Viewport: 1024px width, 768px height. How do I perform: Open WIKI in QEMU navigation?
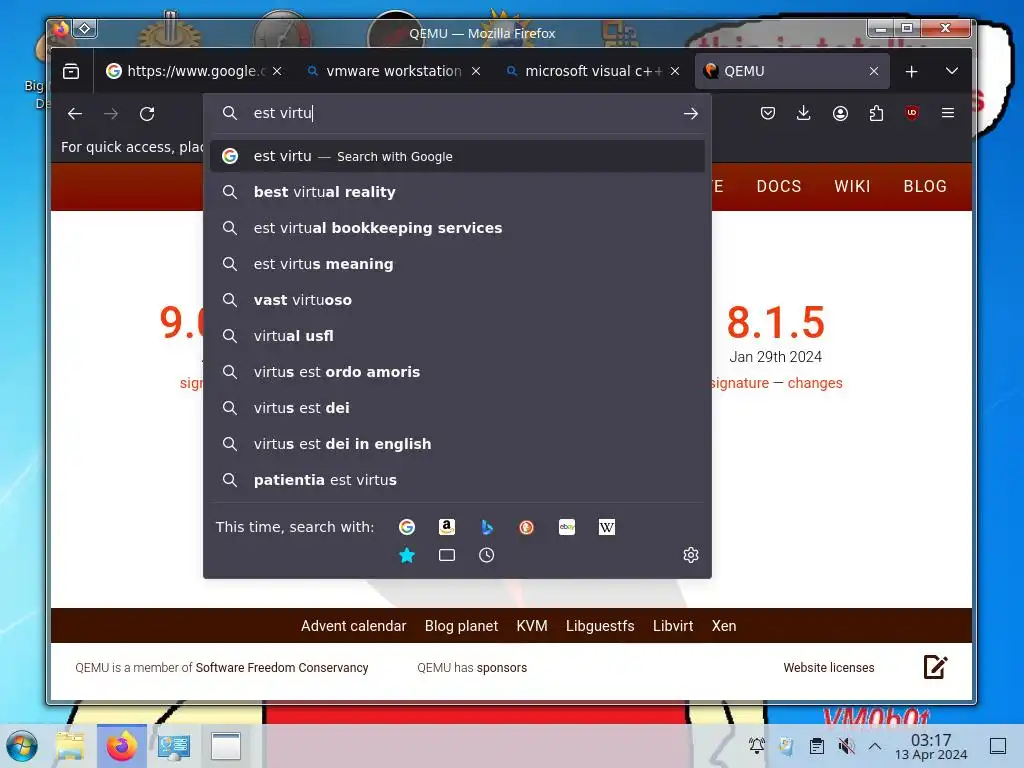[x=852, y=186]
